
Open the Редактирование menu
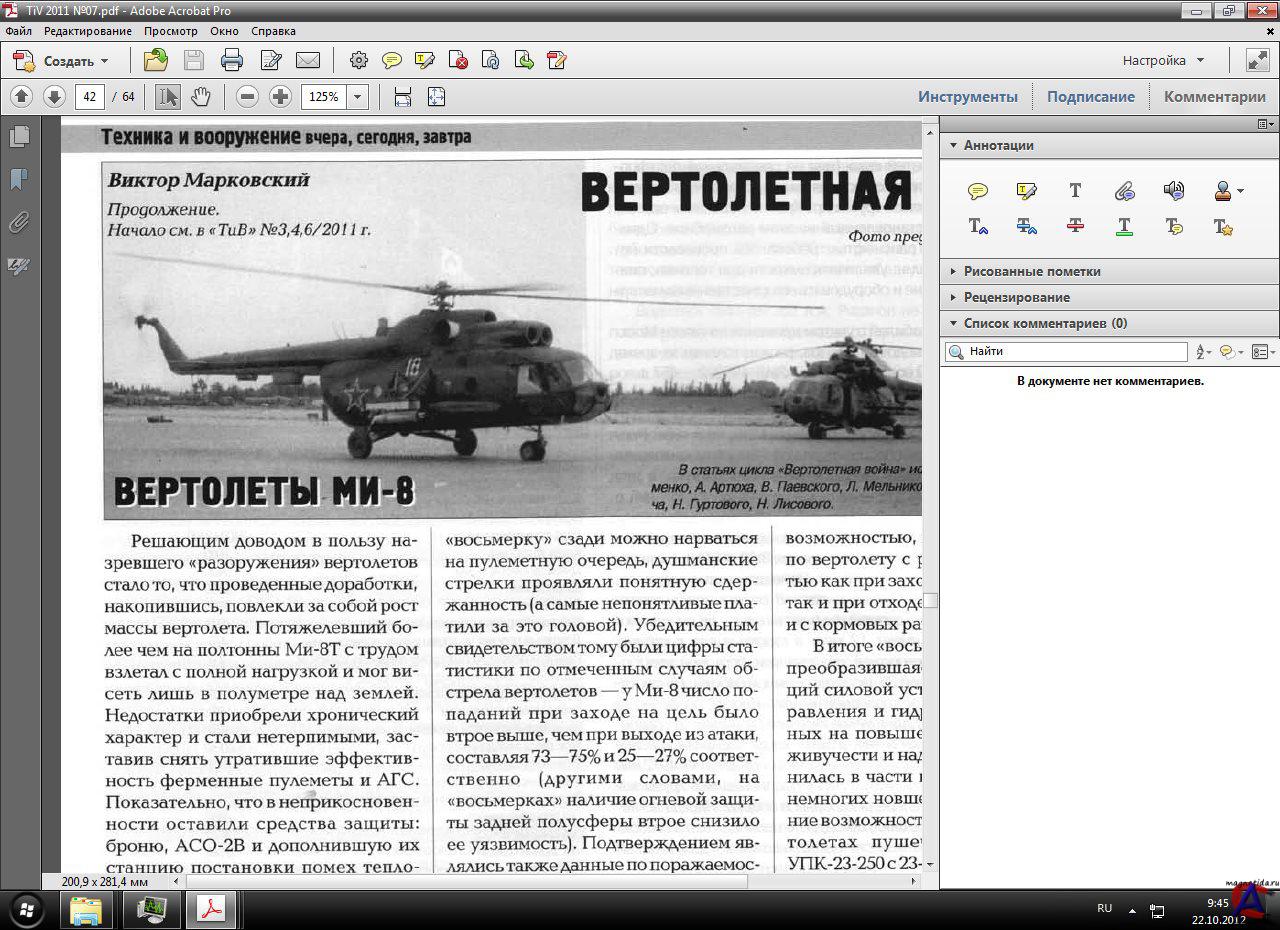87,31
